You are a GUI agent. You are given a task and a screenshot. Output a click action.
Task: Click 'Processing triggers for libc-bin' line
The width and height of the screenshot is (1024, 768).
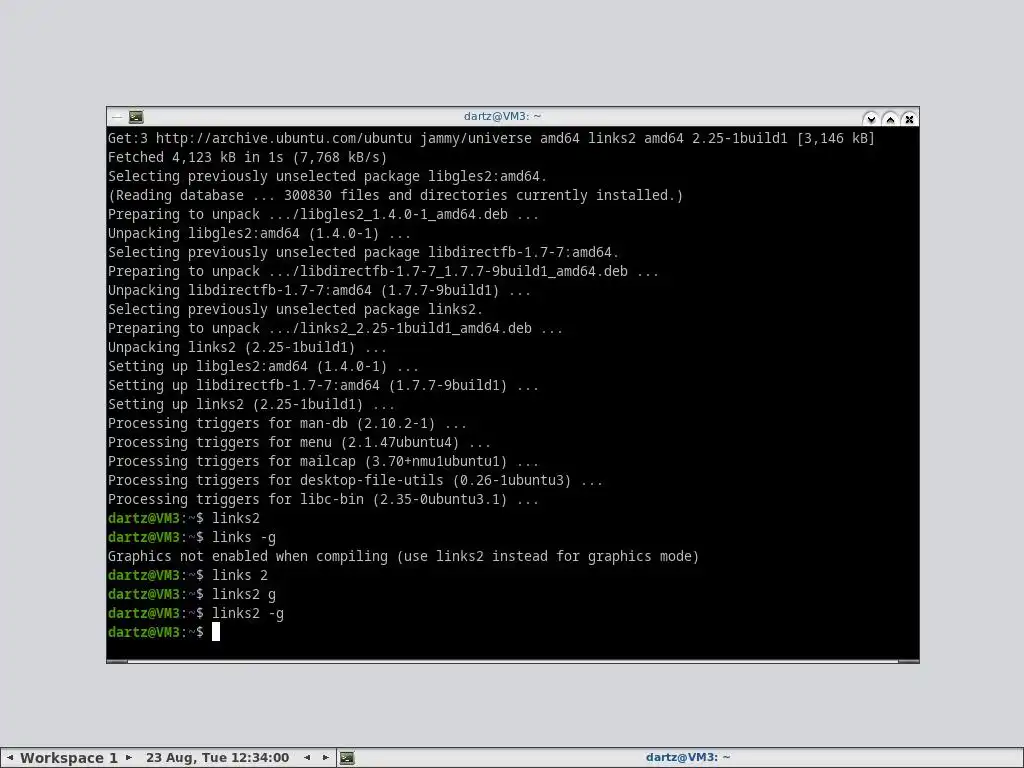click(323, 500)
